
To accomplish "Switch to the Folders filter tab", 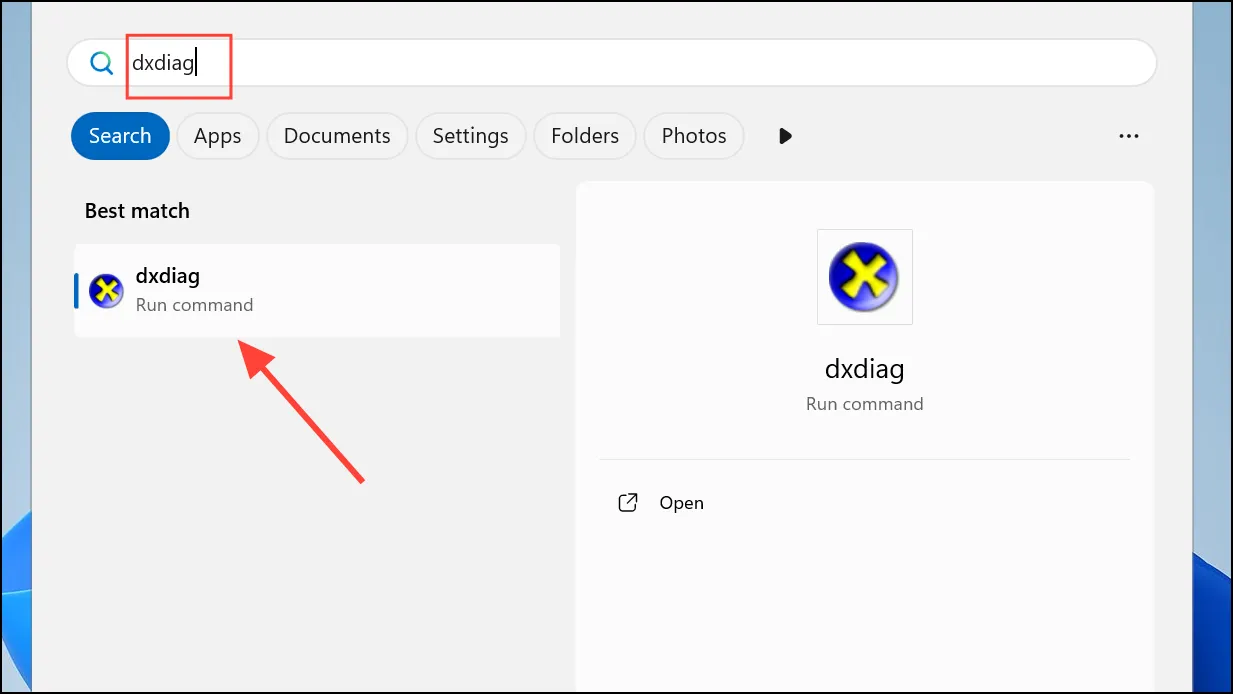I will point(585,136).
